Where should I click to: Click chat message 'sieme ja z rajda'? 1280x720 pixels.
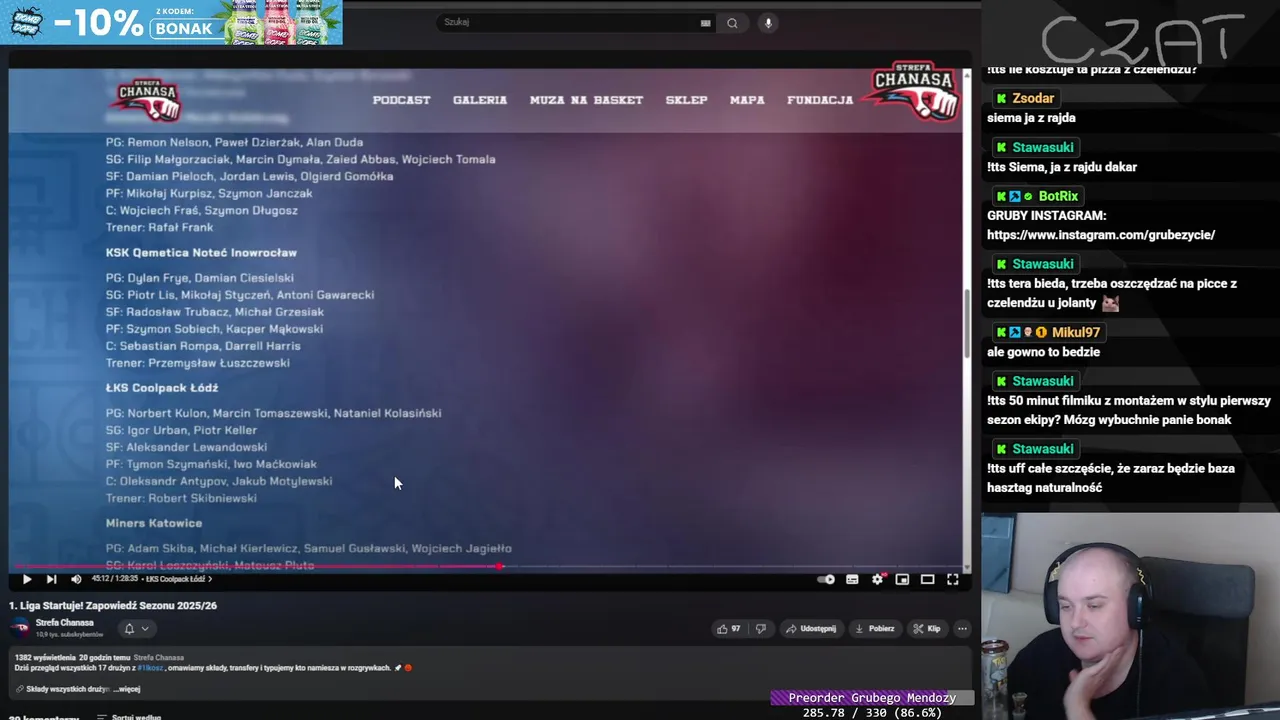(x=1031, y=118)
